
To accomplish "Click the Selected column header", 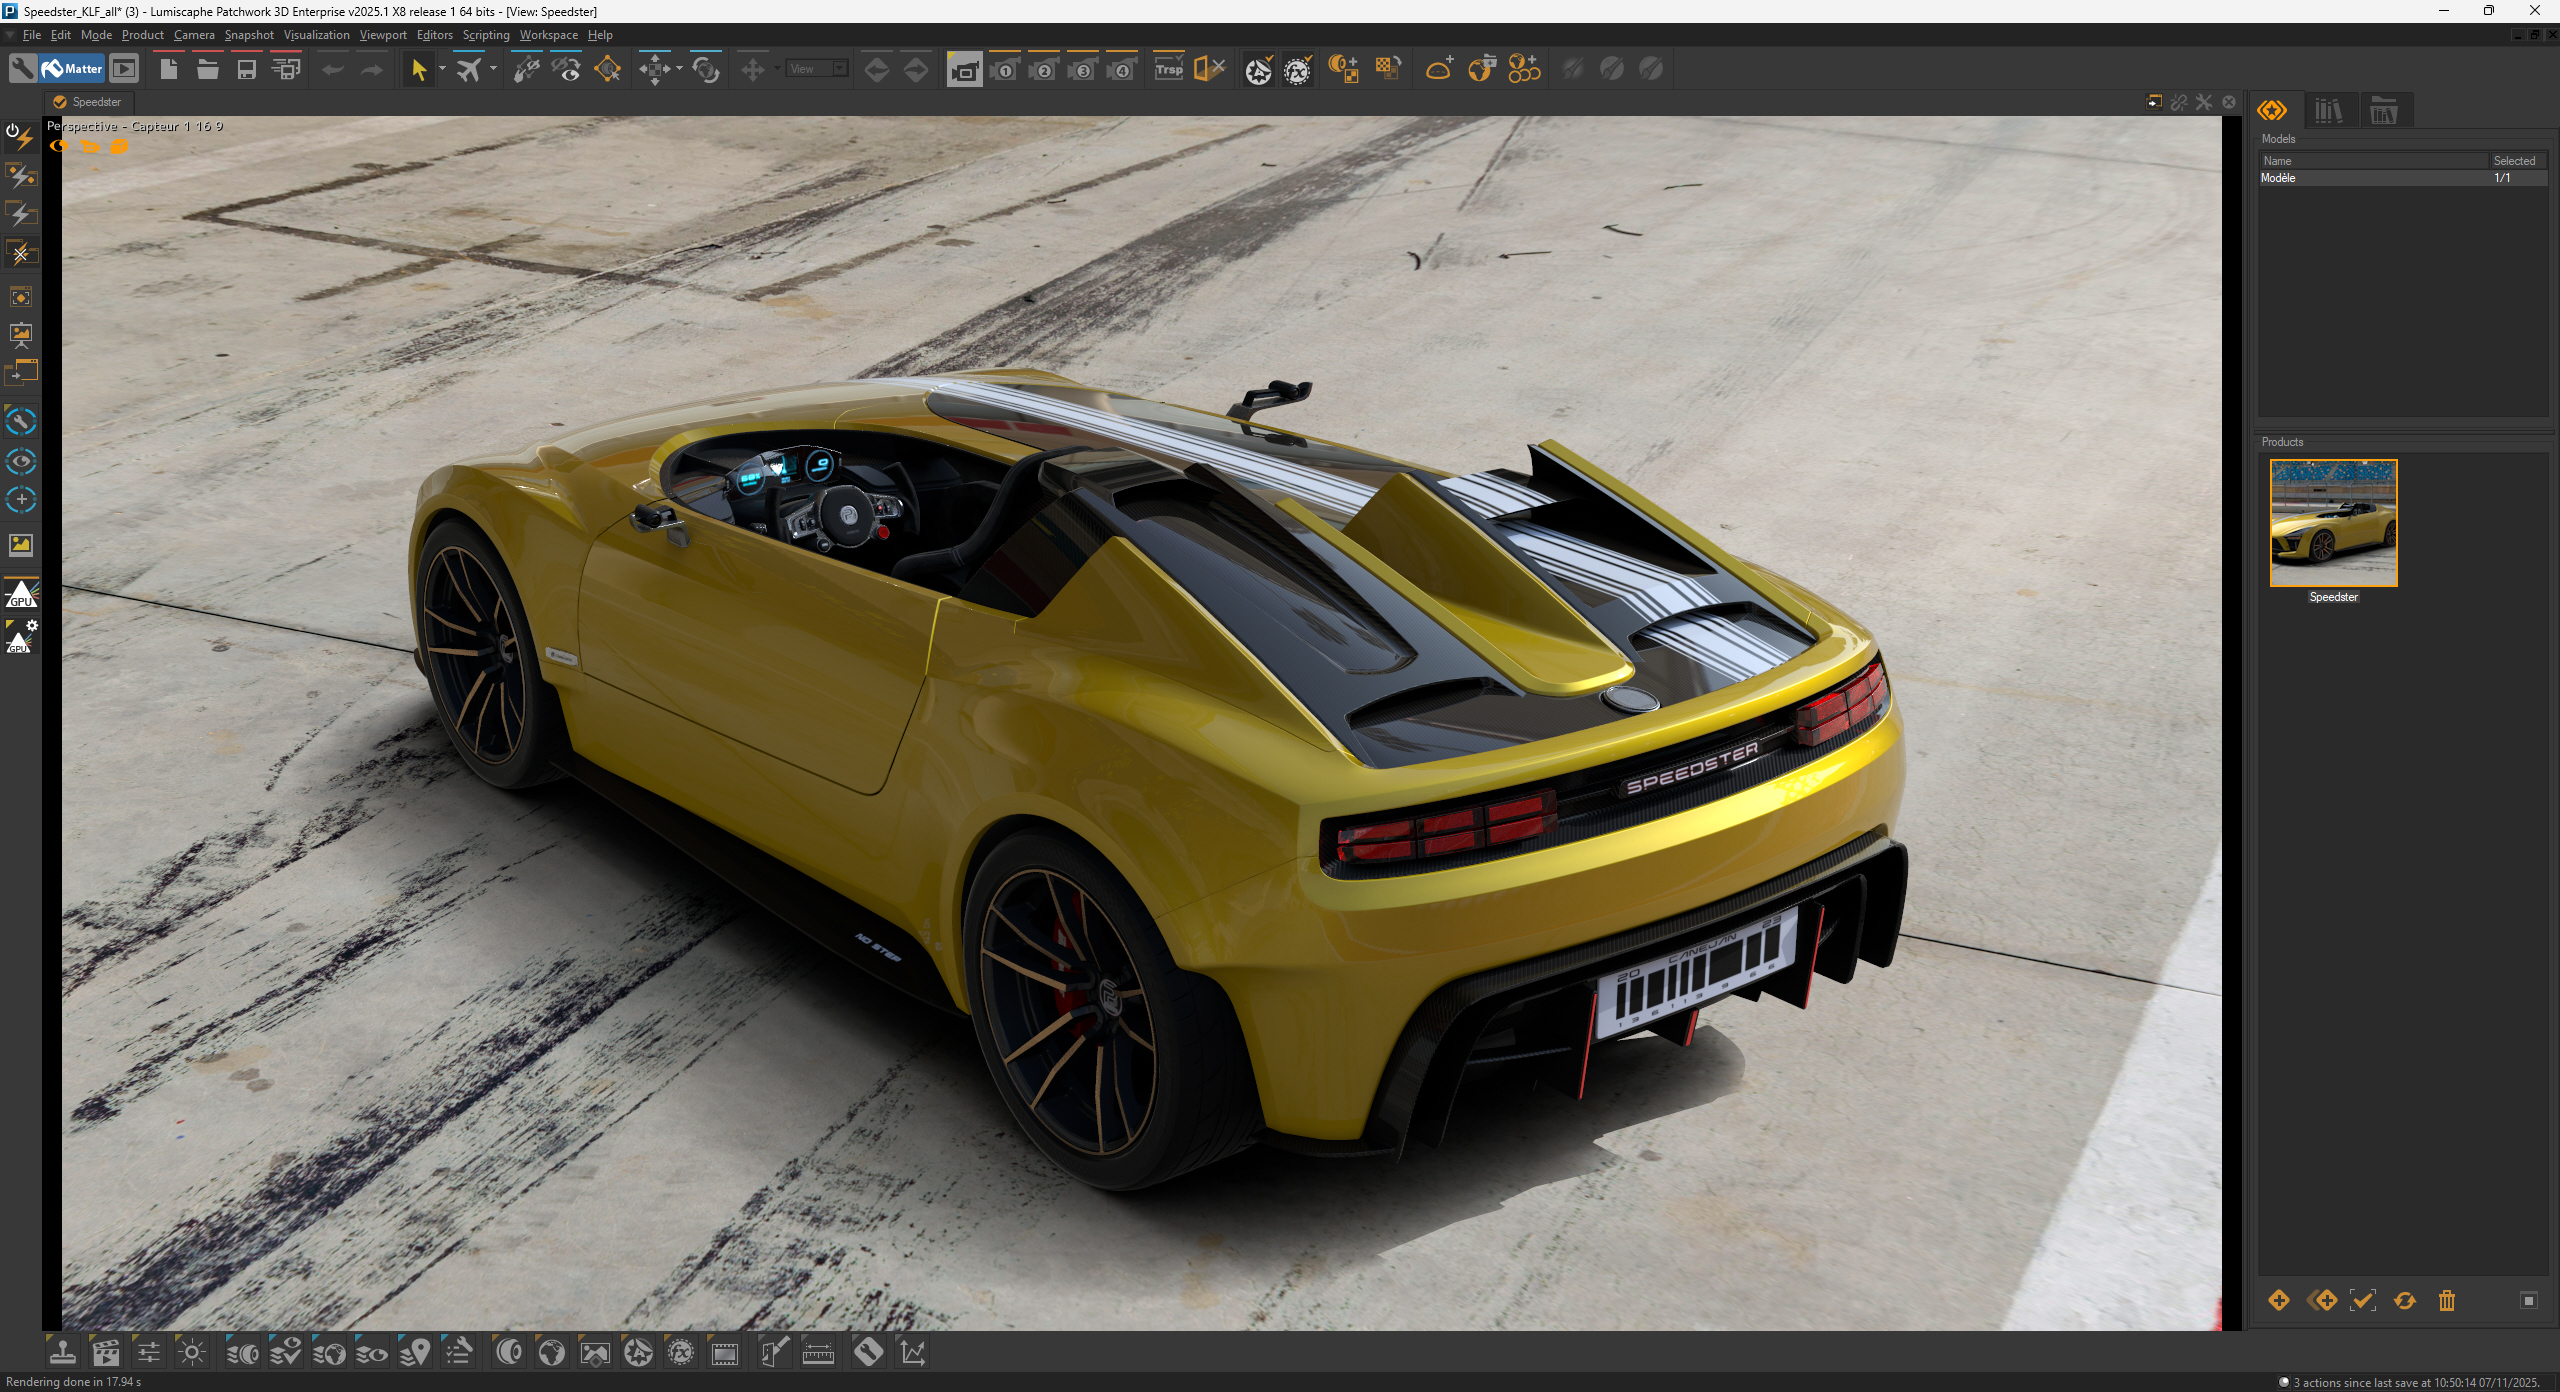I will click(2514, 161).
